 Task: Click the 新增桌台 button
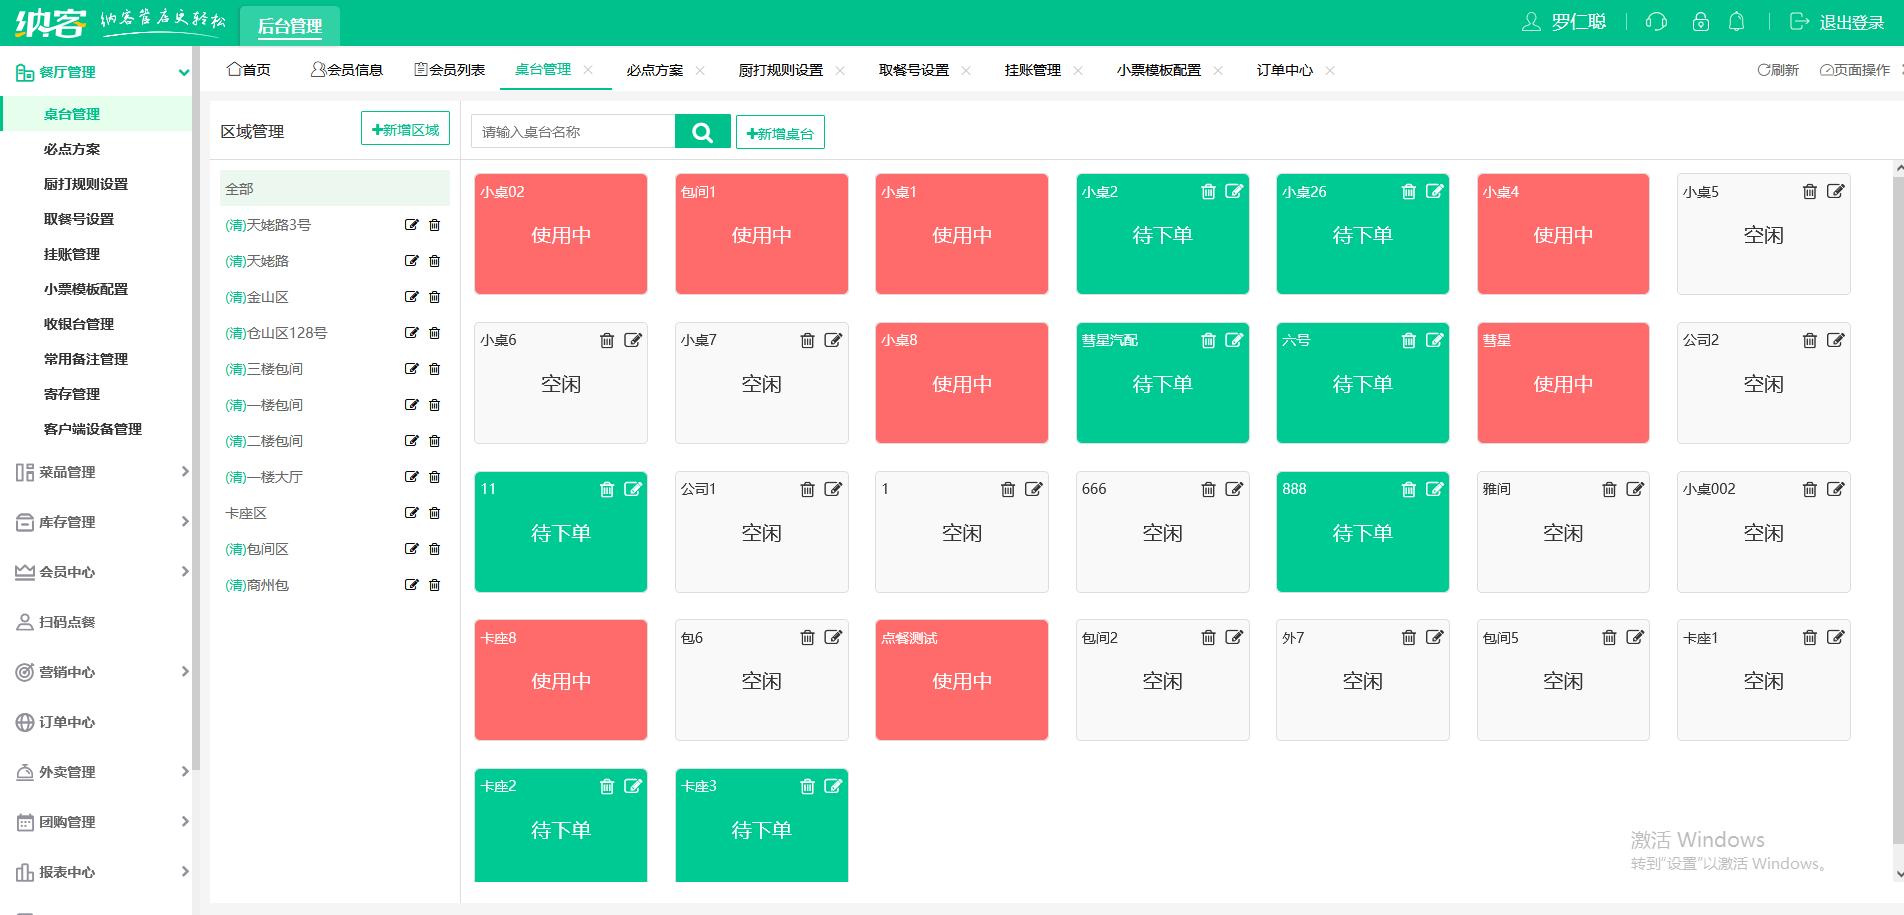click(780, 131)
